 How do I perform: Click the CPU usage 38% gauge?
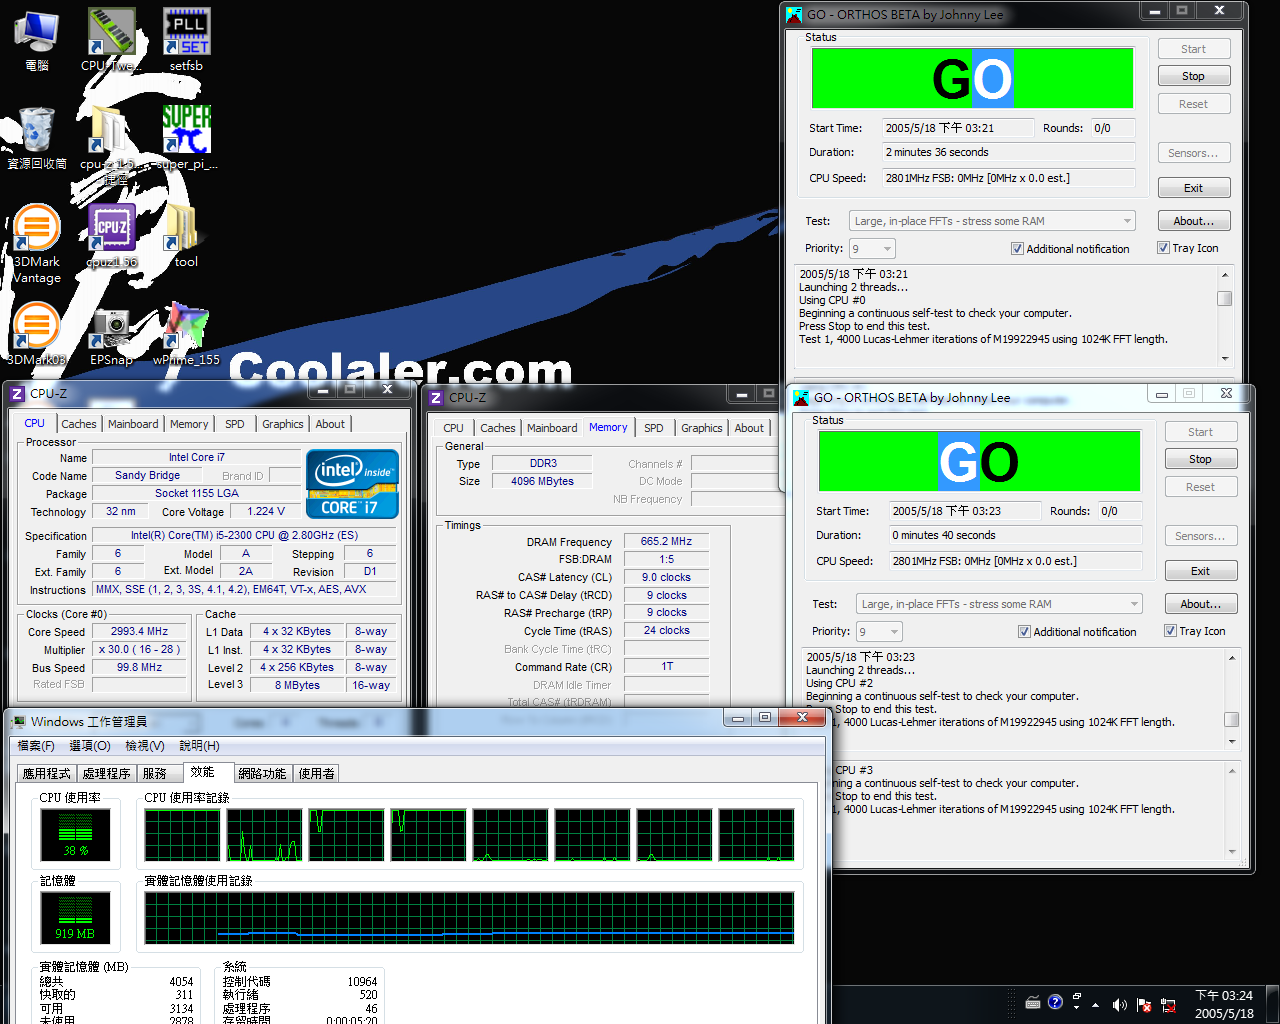pos(75,834)
